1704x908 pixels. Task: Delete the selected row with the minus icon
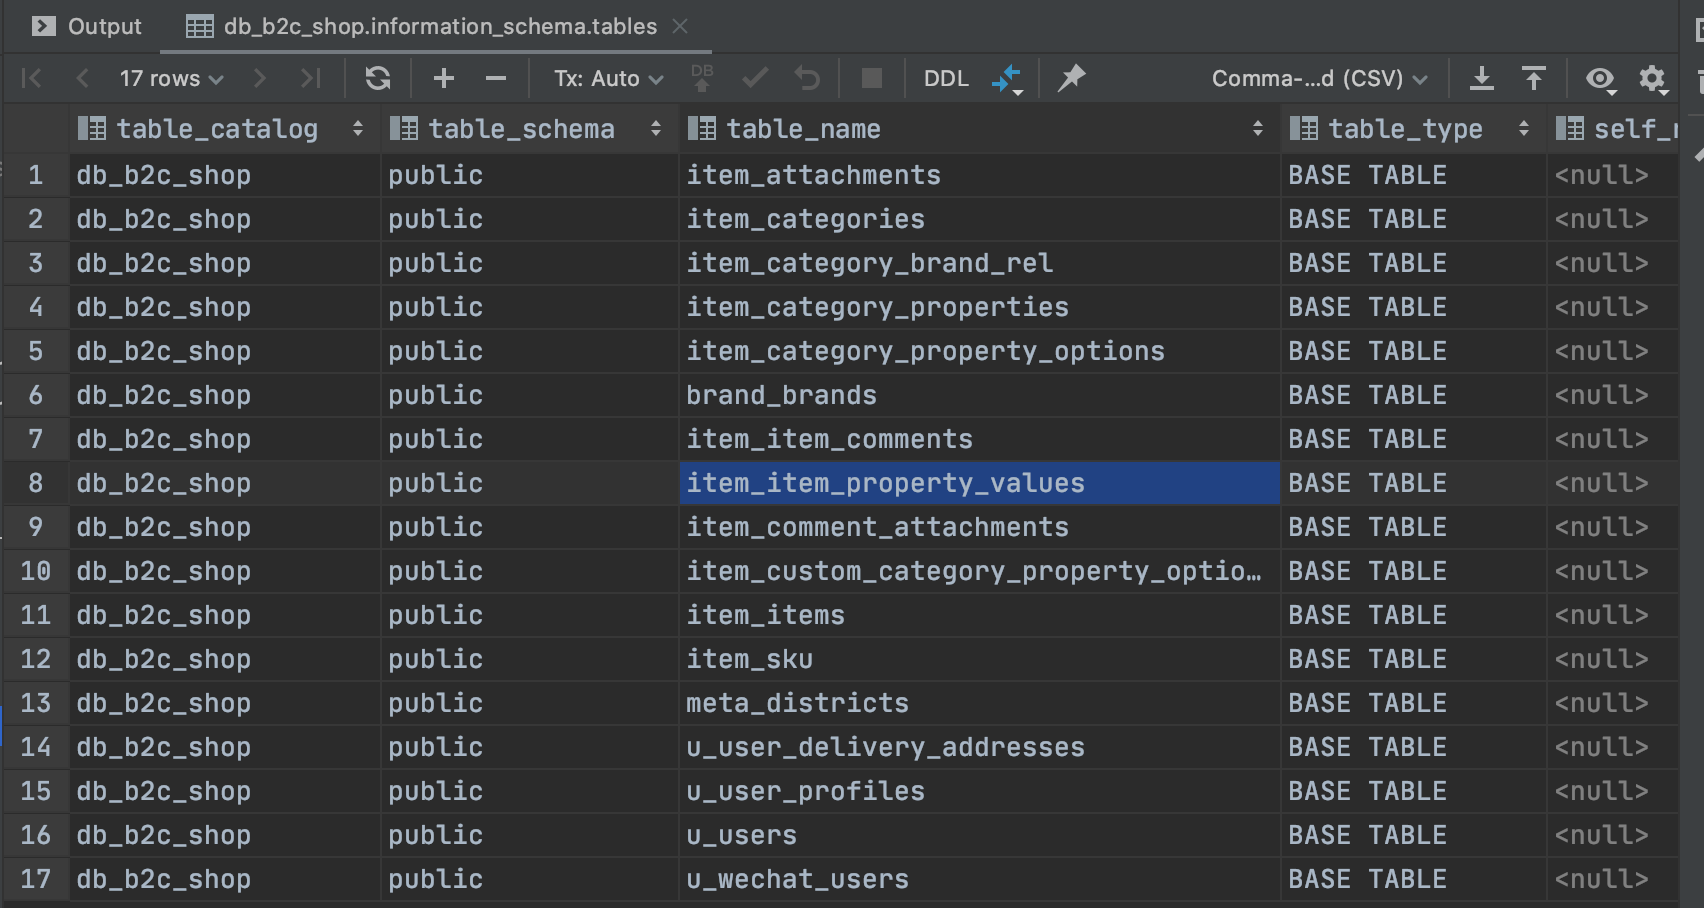click(496, 78)
